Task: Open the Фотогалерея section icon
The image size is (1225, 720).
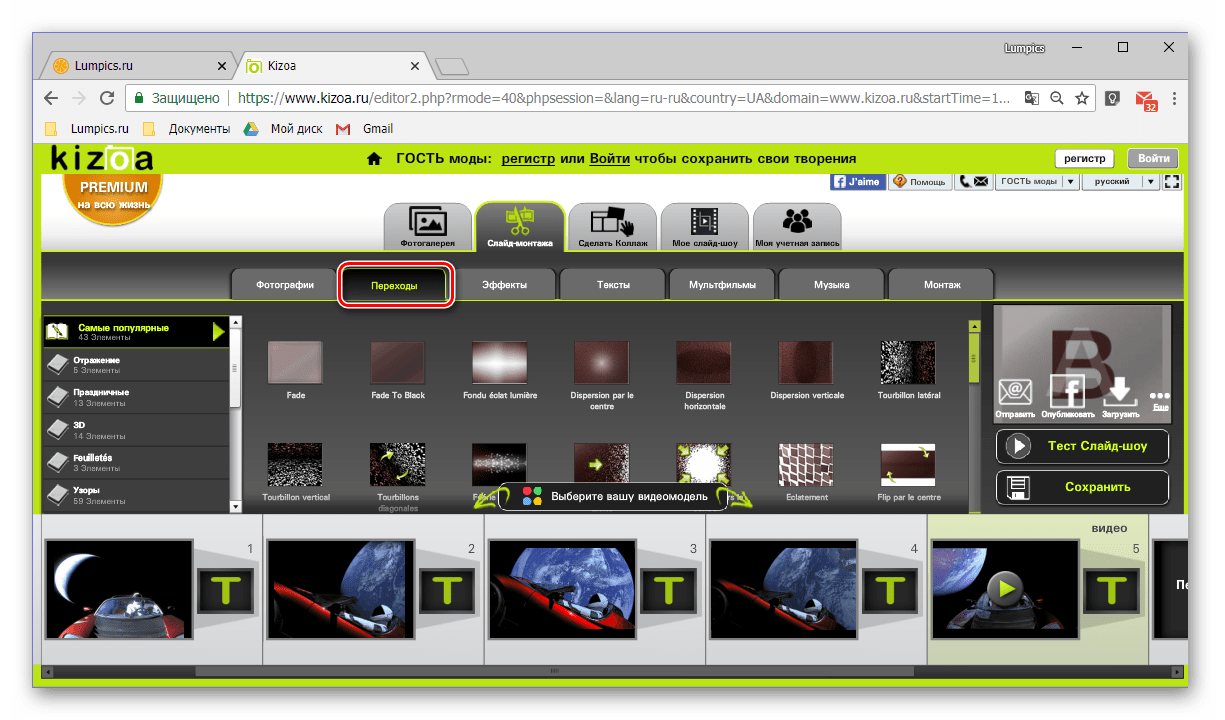Action: pos(427,221)
